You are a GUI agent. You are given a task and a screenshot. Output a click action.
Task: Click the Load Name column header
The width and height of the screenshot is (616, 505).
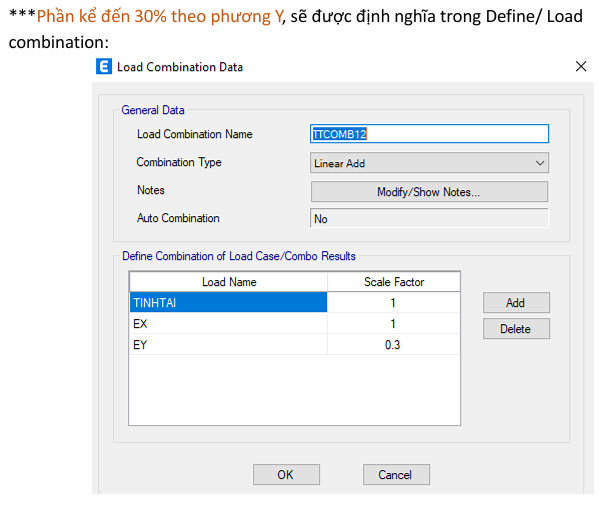[229, 282]
